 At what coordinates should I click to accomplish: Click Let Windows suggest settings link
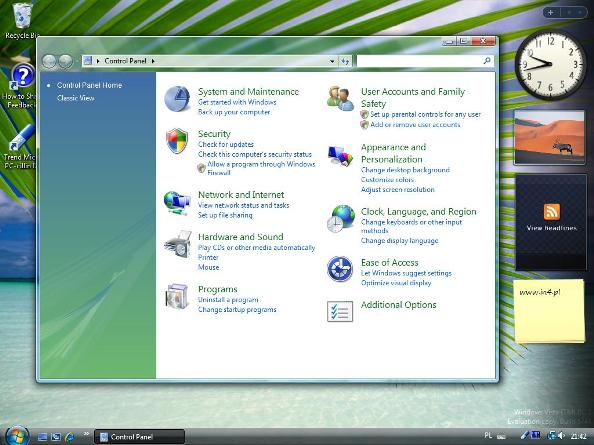(406, 273)
